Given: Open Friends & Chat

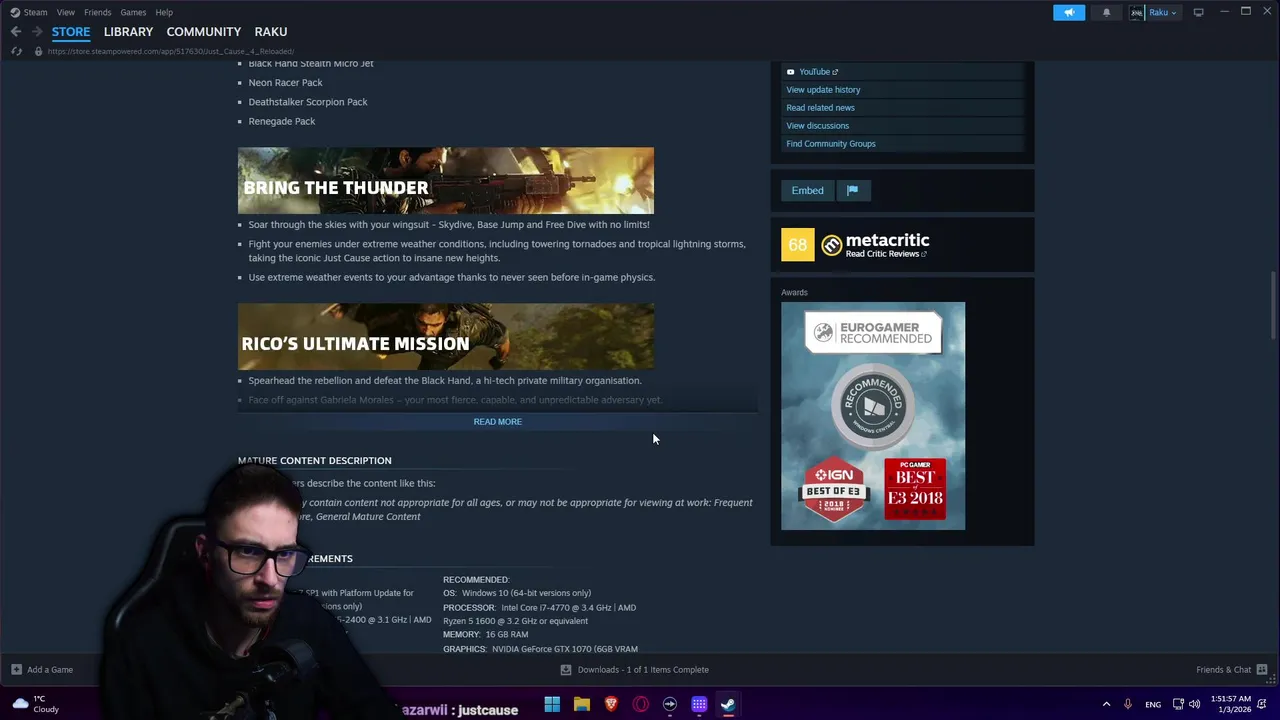Looking at the screenshot, I should tap(1223, 670).
